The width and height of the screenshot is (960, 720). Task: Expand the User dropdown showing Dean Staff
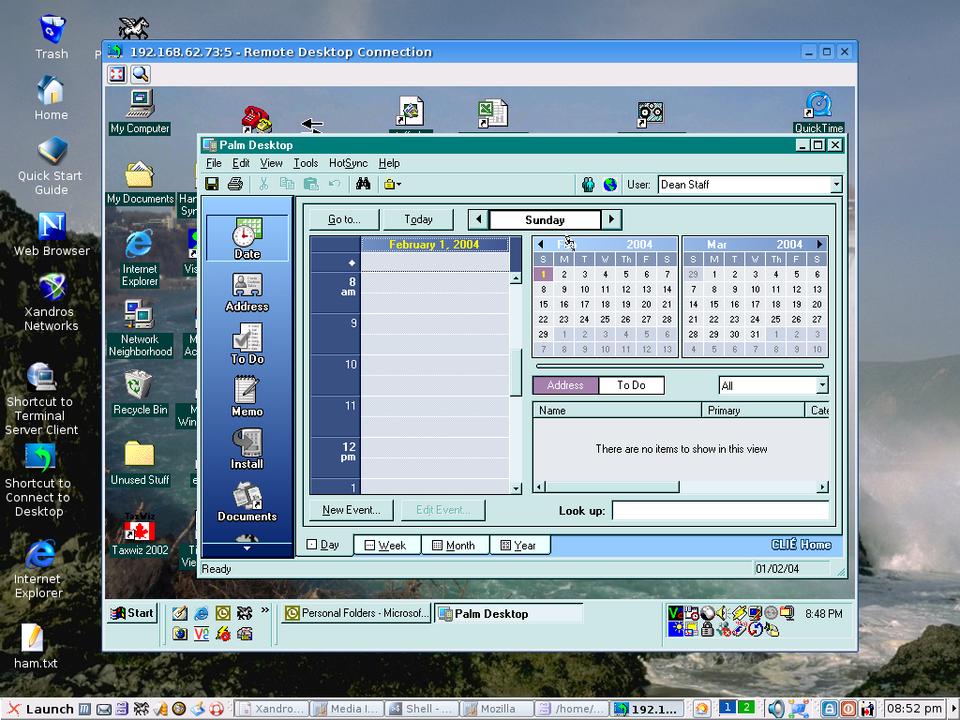835,185
